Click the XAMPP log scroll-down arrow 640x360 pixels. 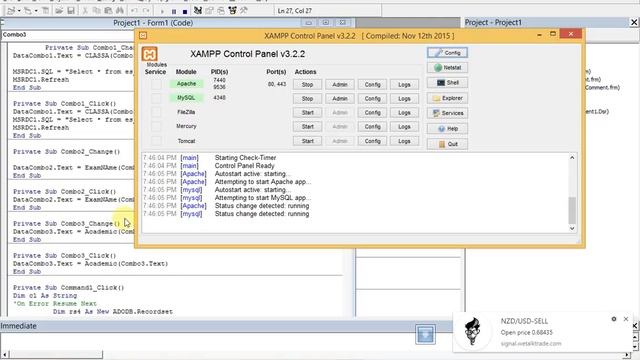[x=572, y=229]
